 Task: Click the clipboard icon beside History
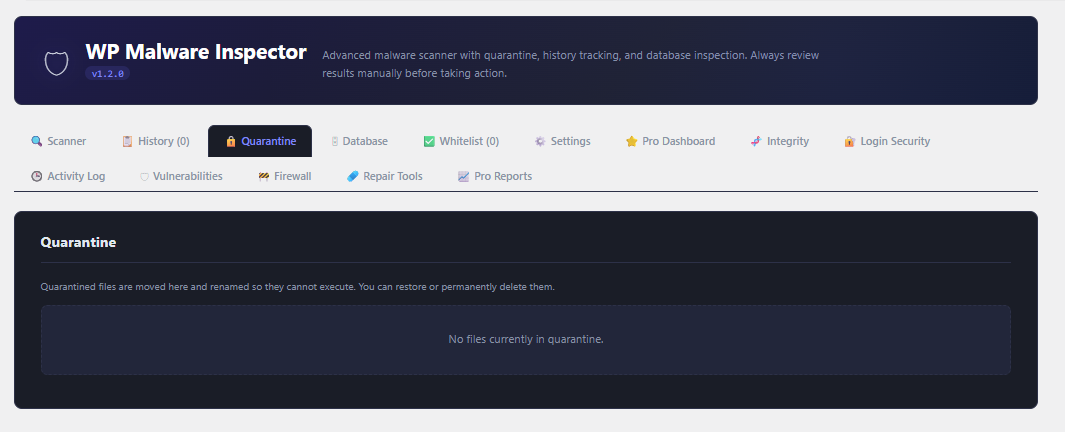[127, 141]
